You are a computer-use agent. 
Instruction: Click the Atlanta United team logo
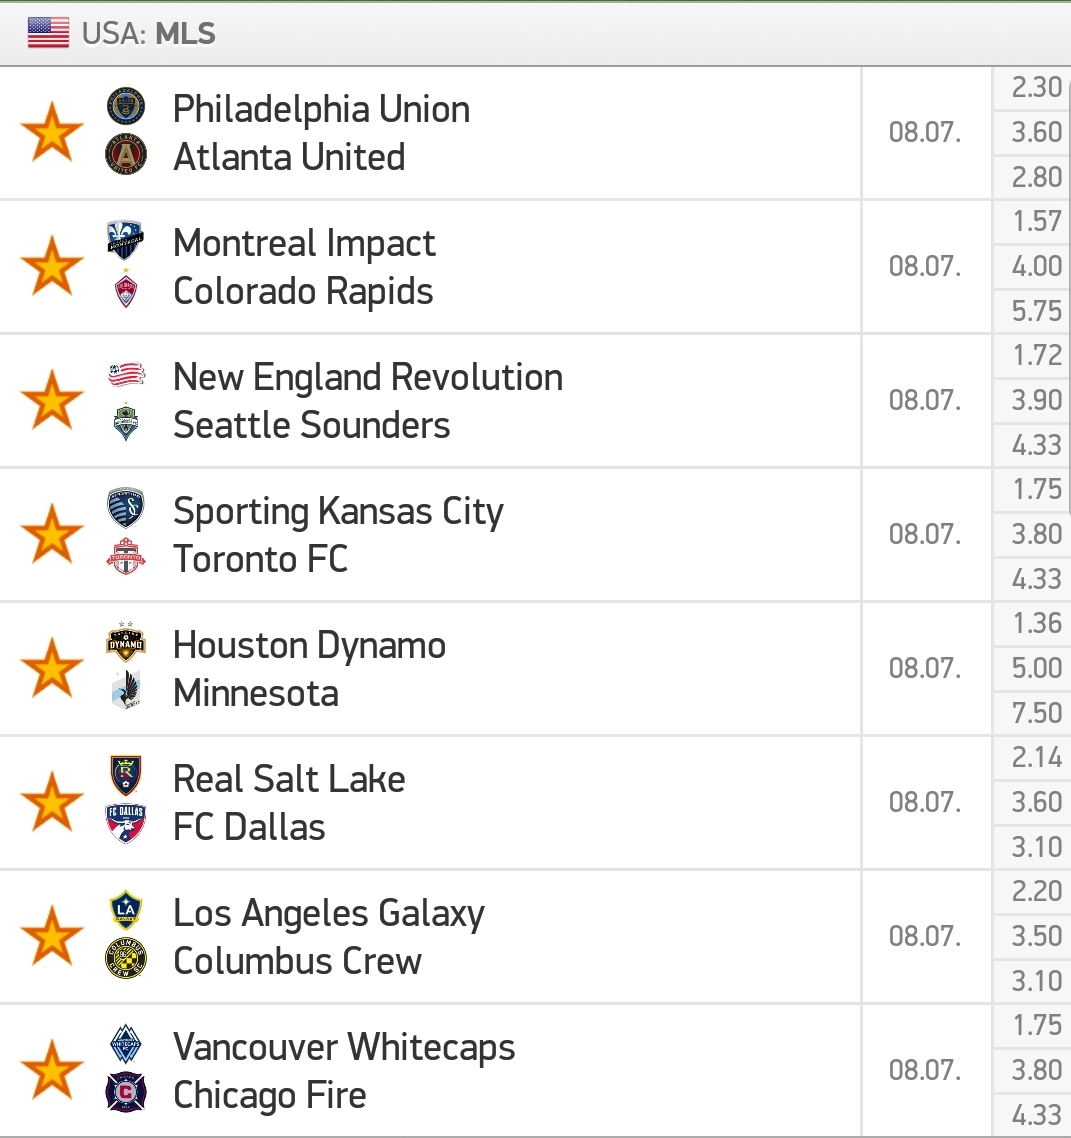tap(126, 155)
